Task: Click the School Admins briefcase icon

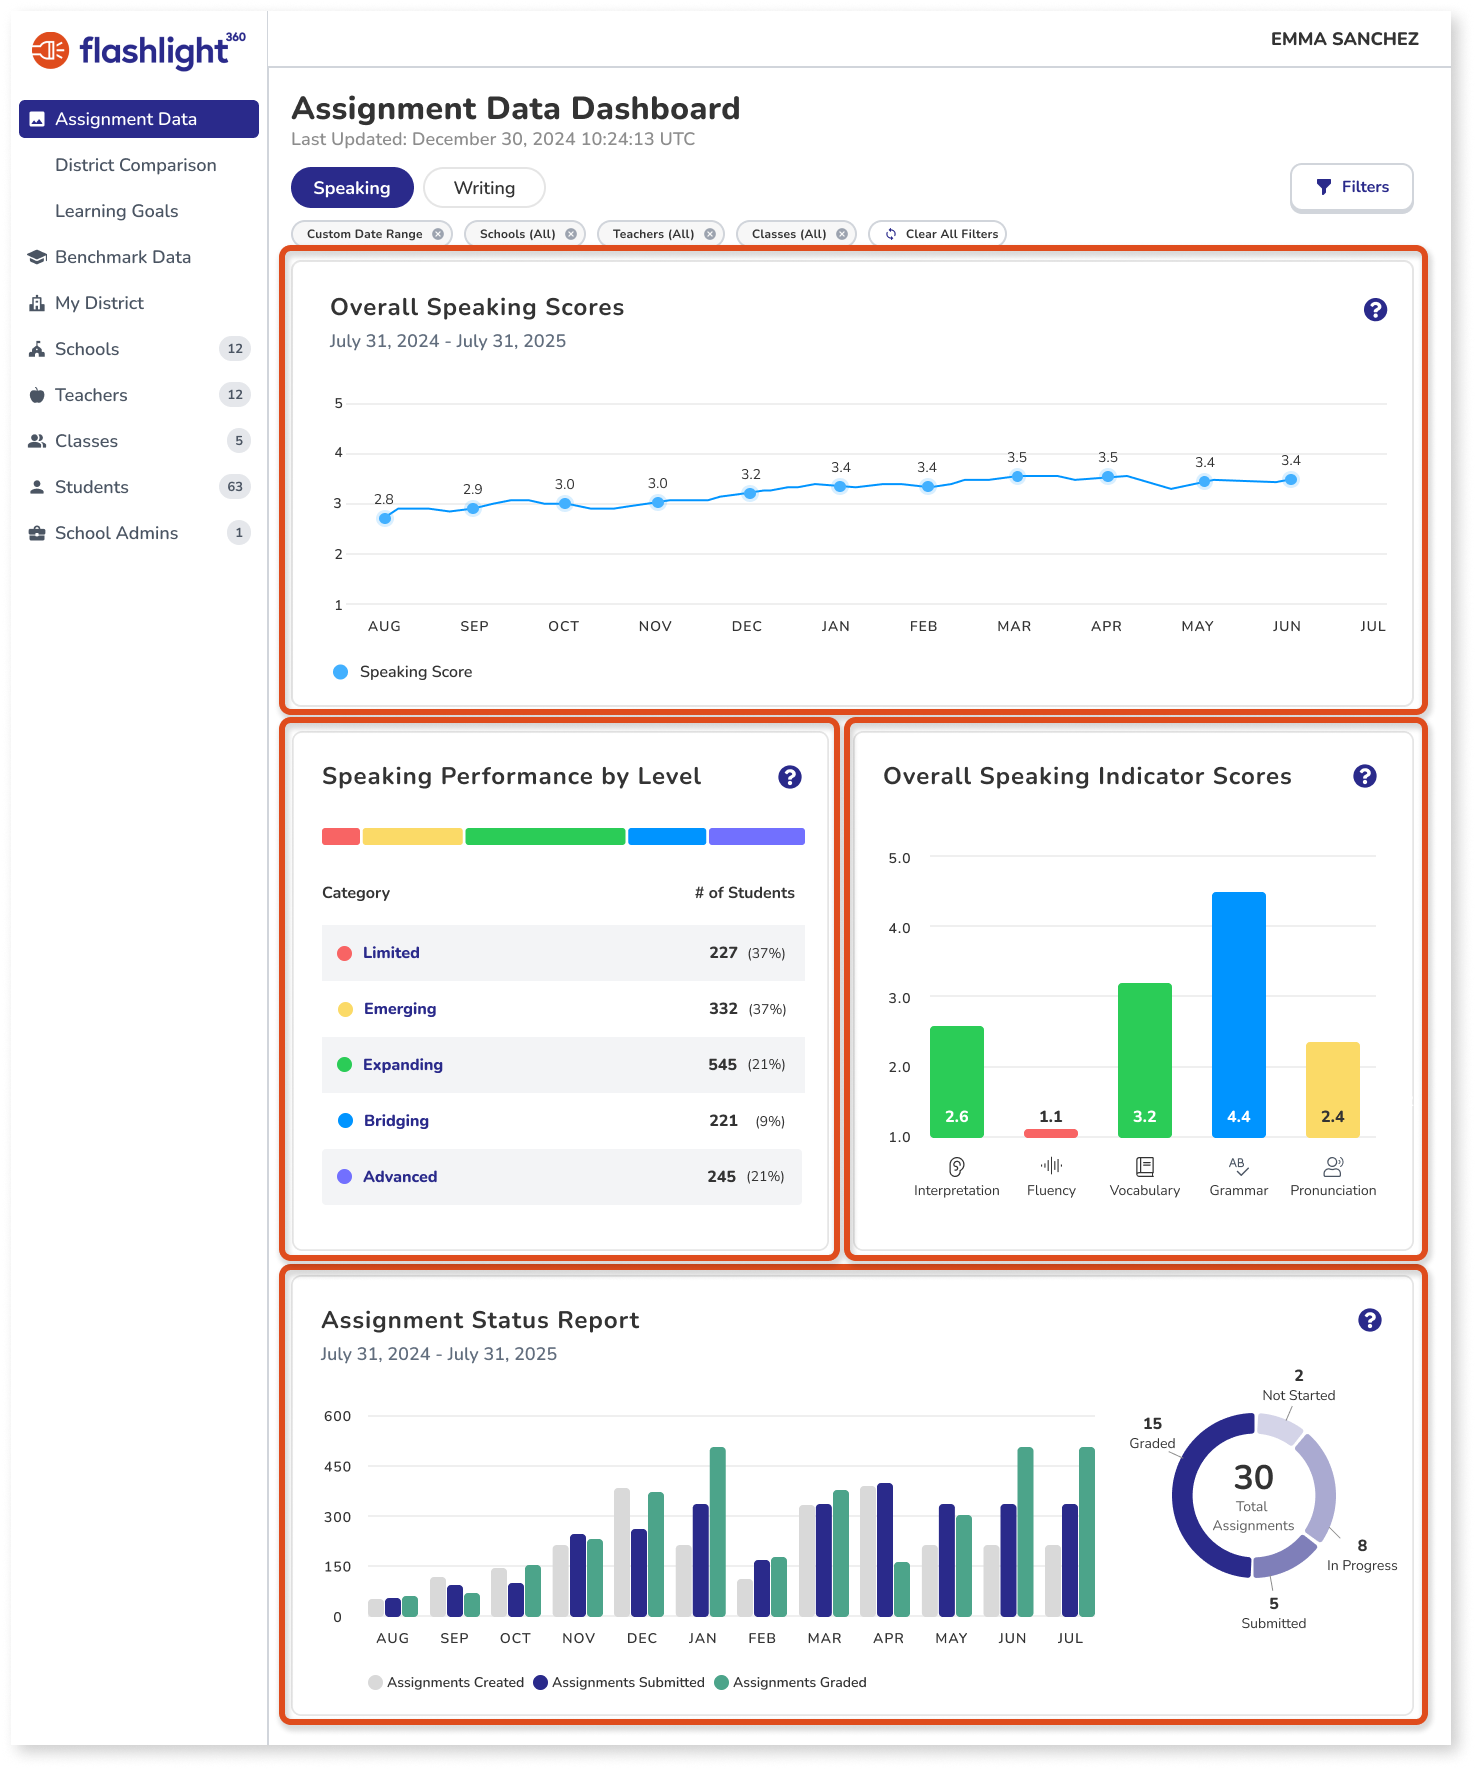Action: tap(37, 533)
